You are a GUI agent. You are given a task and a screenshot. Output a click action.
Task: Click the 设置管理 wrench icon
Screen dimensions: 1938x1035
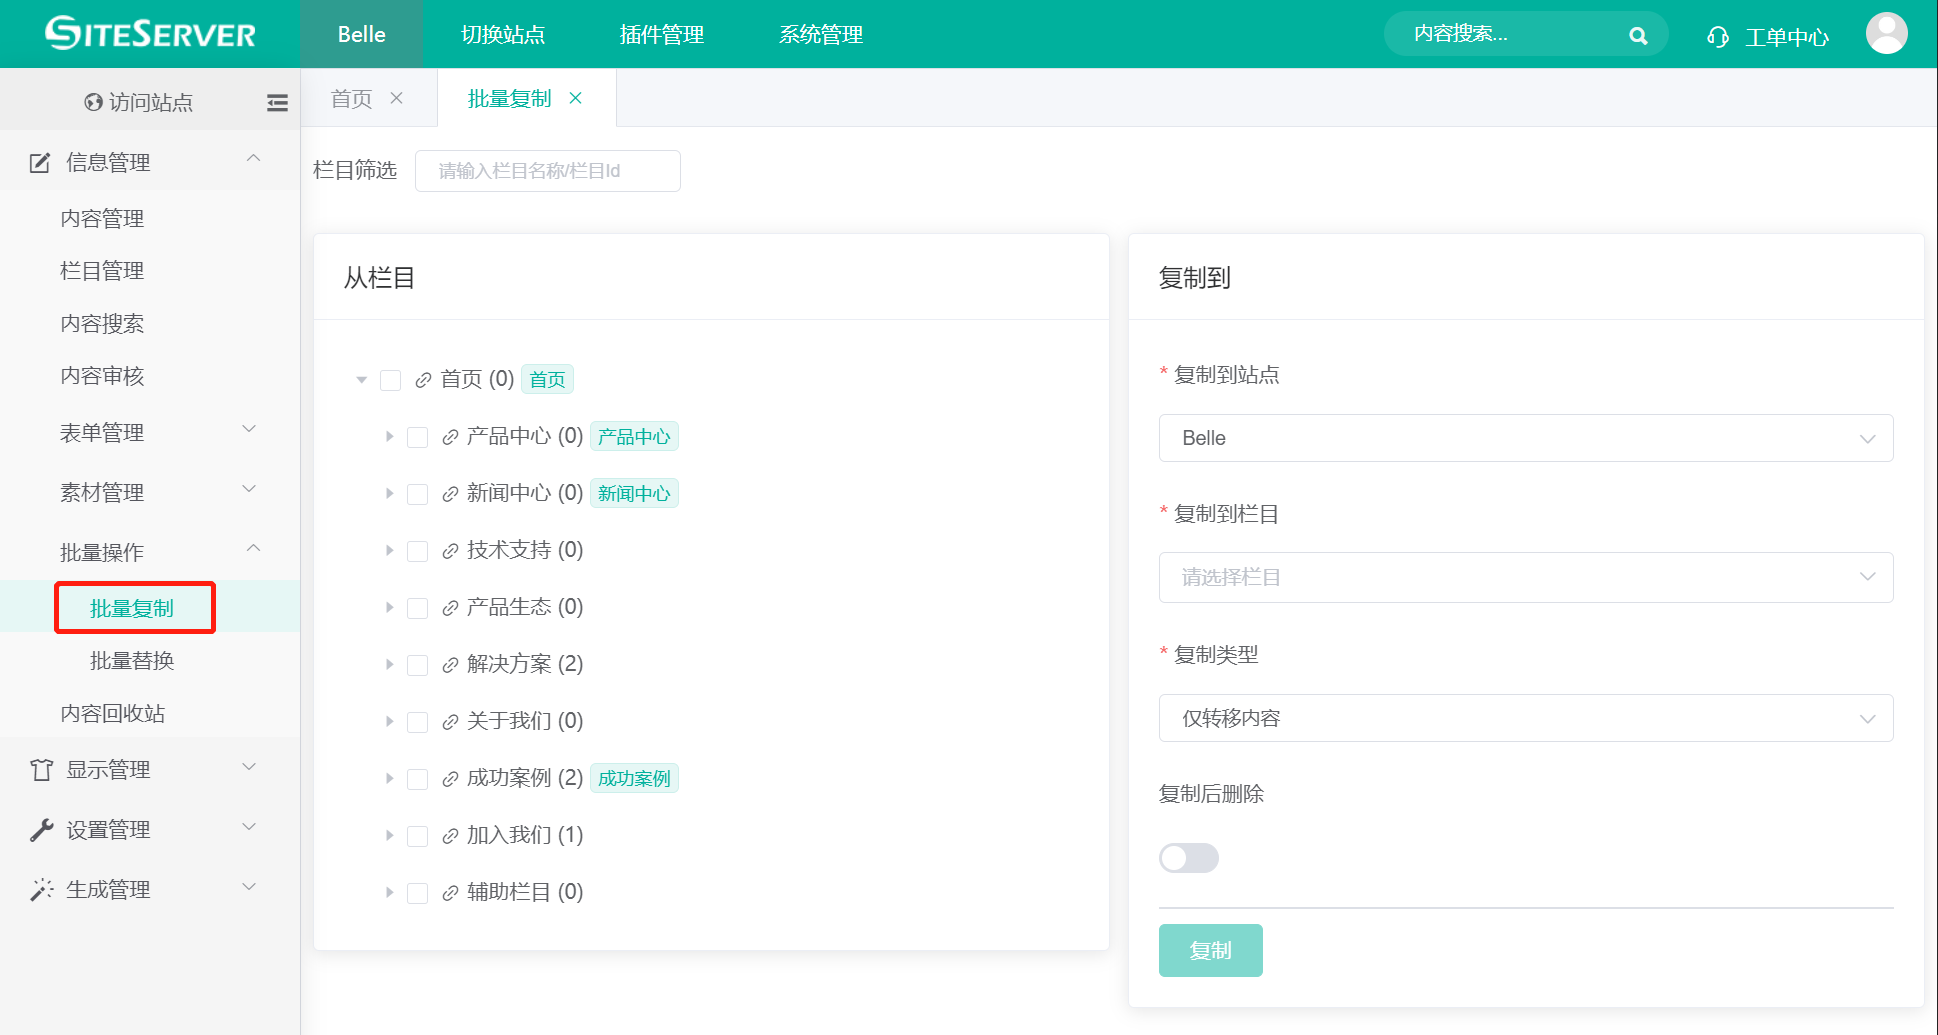(x=41, y=830)
